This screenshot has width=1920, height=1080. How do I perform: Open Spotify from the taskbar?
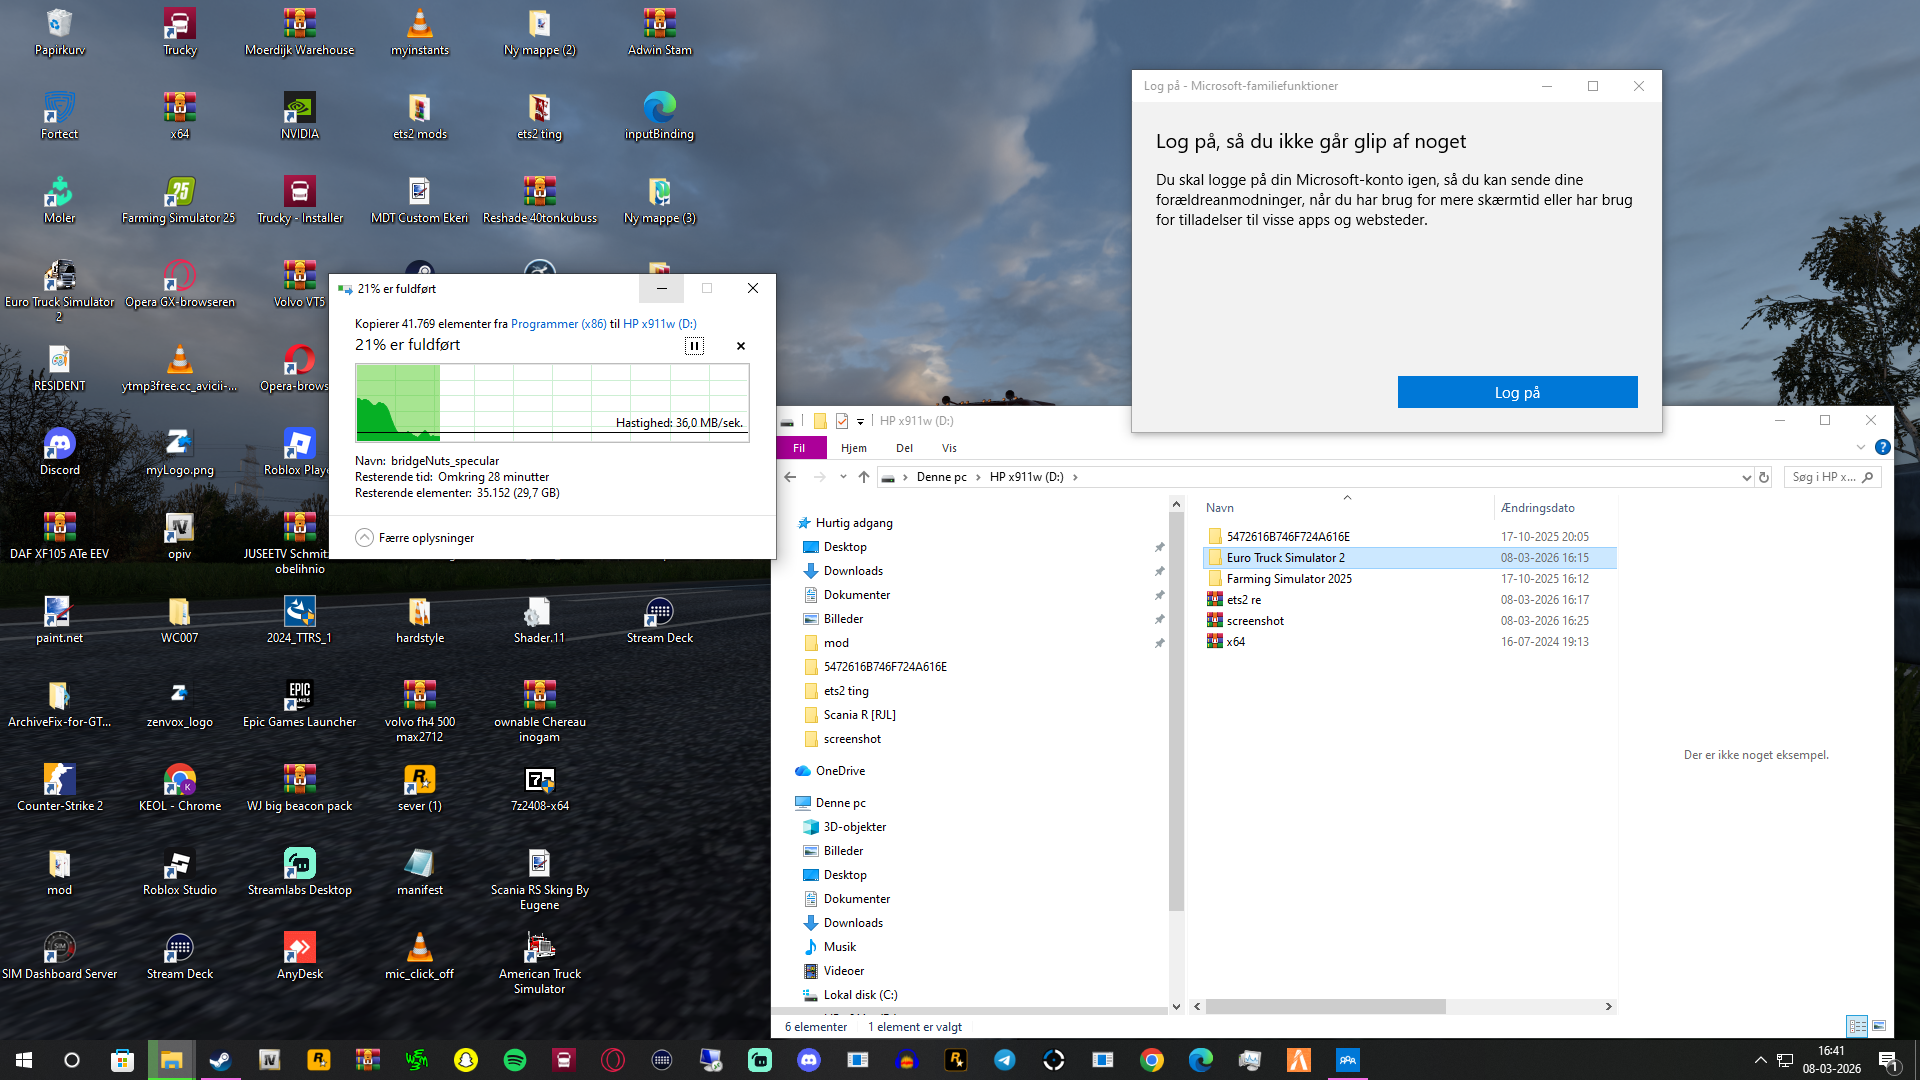[515, 1060]
